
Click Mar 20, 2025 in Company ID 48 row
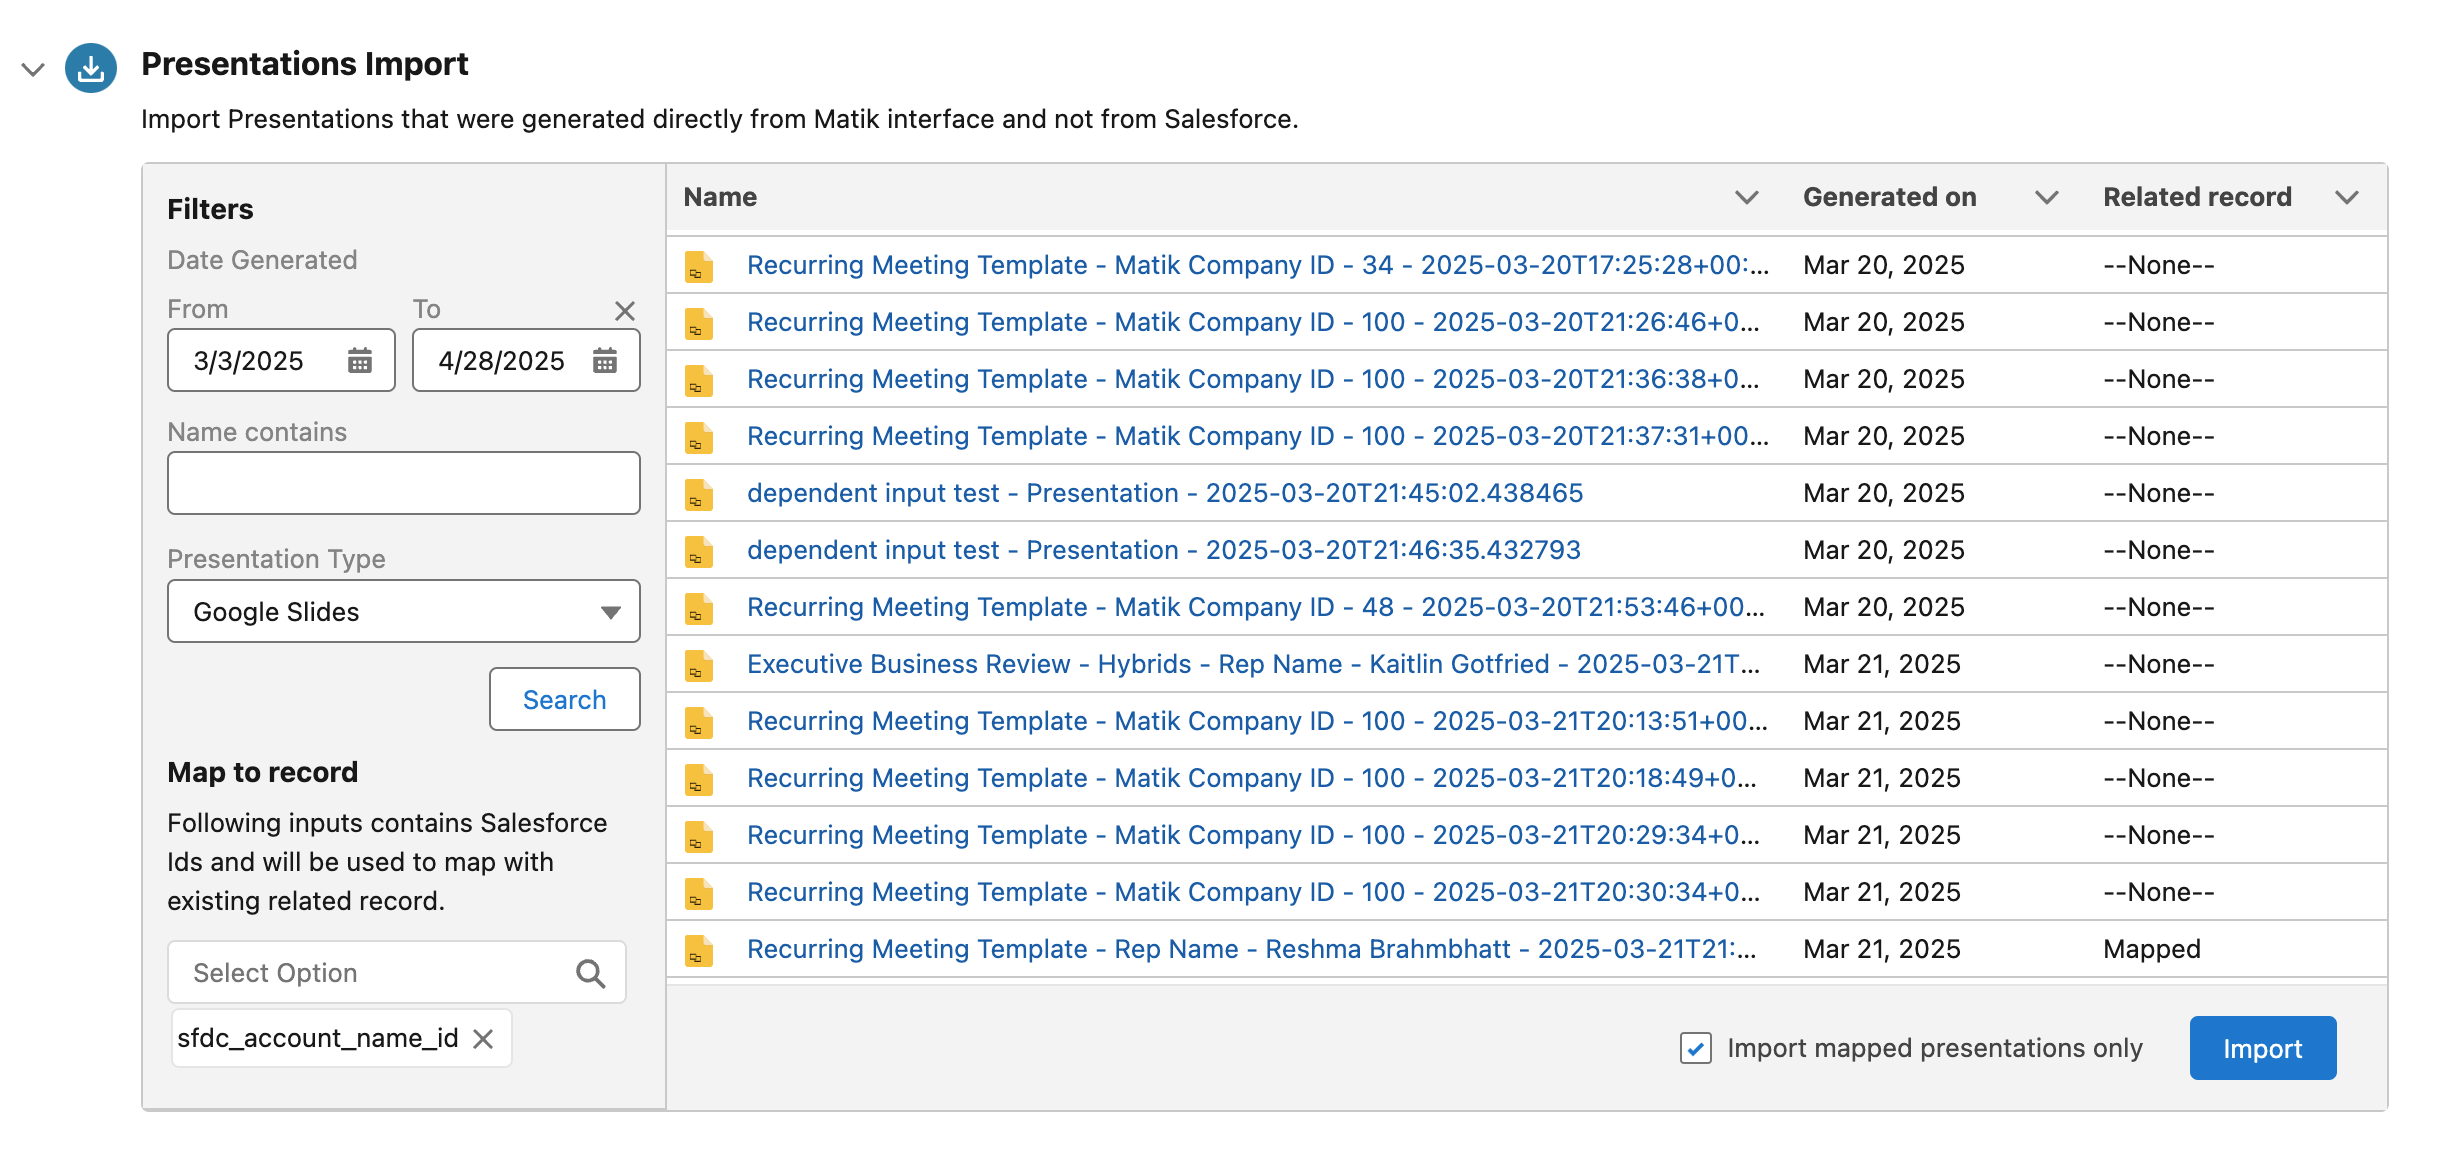pyautogui.click(x=1884, y=607)
